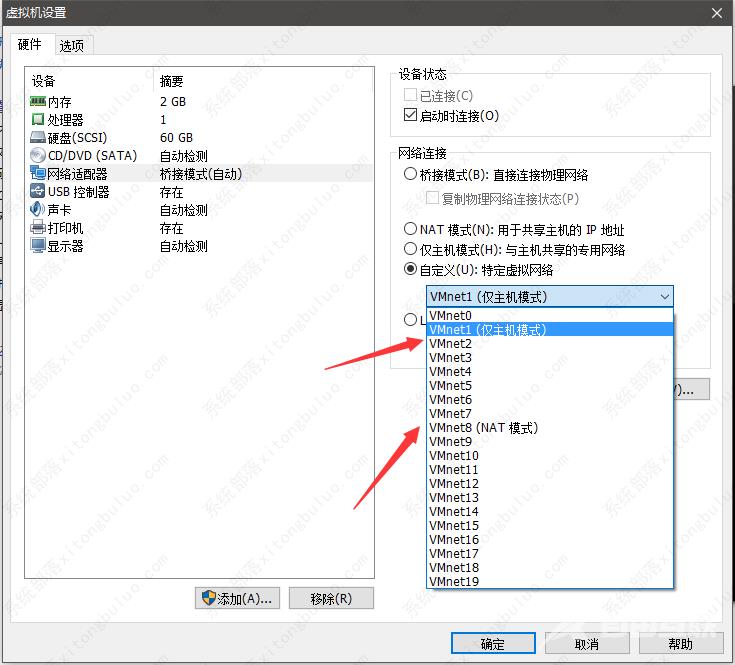
Task: Click the monitor icon beside 显示器
Action: pyautogui.click(x=38, y=246)
